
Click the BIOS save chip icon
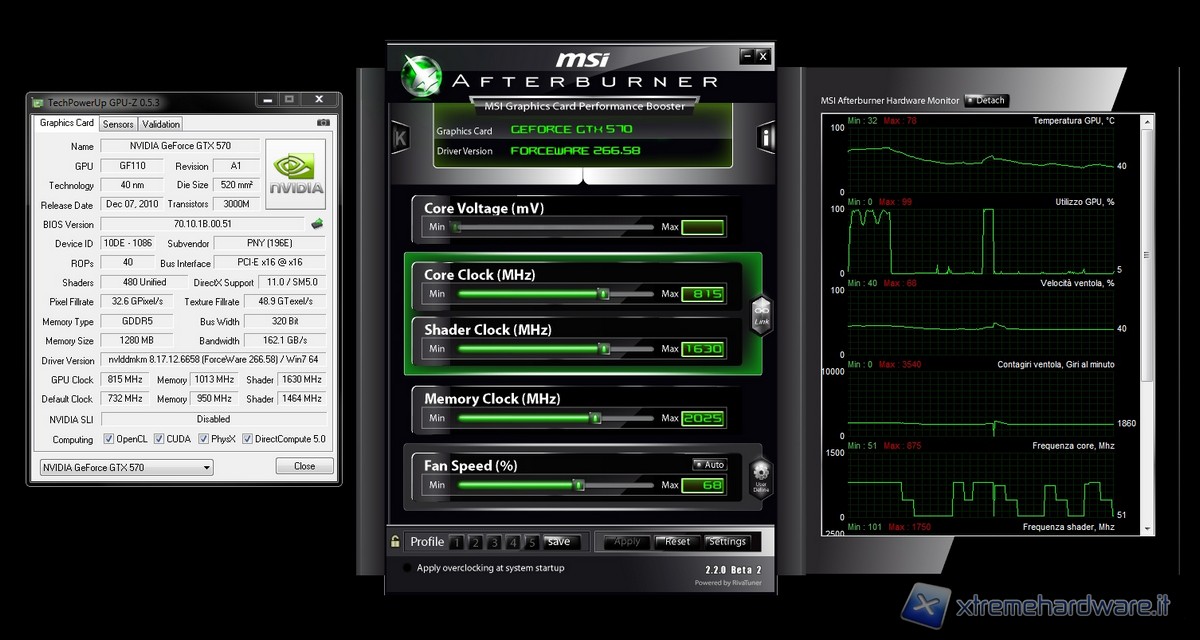317,224
